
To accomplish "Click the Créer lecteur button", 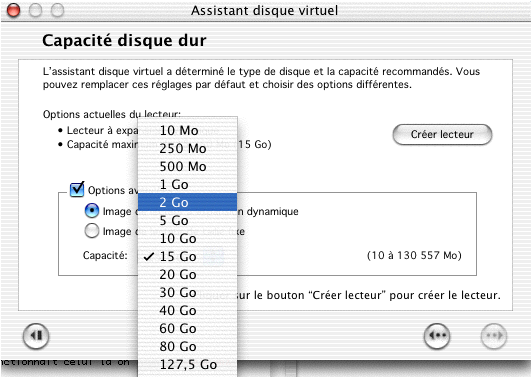I will [x=442, y=134].
